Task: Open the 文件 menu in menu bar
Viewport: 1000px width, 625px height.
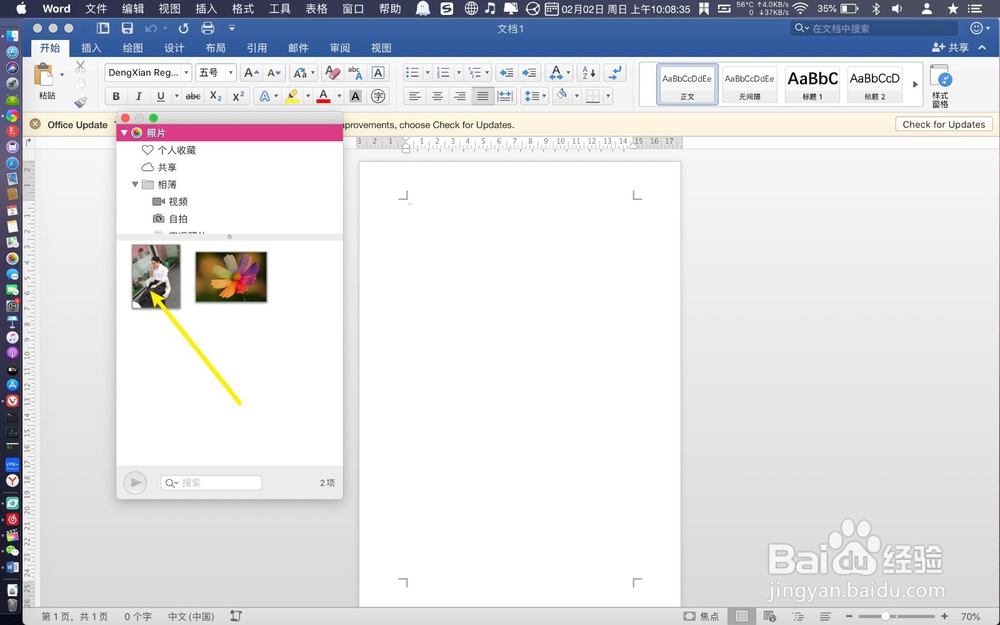Action: click(96, 9)
